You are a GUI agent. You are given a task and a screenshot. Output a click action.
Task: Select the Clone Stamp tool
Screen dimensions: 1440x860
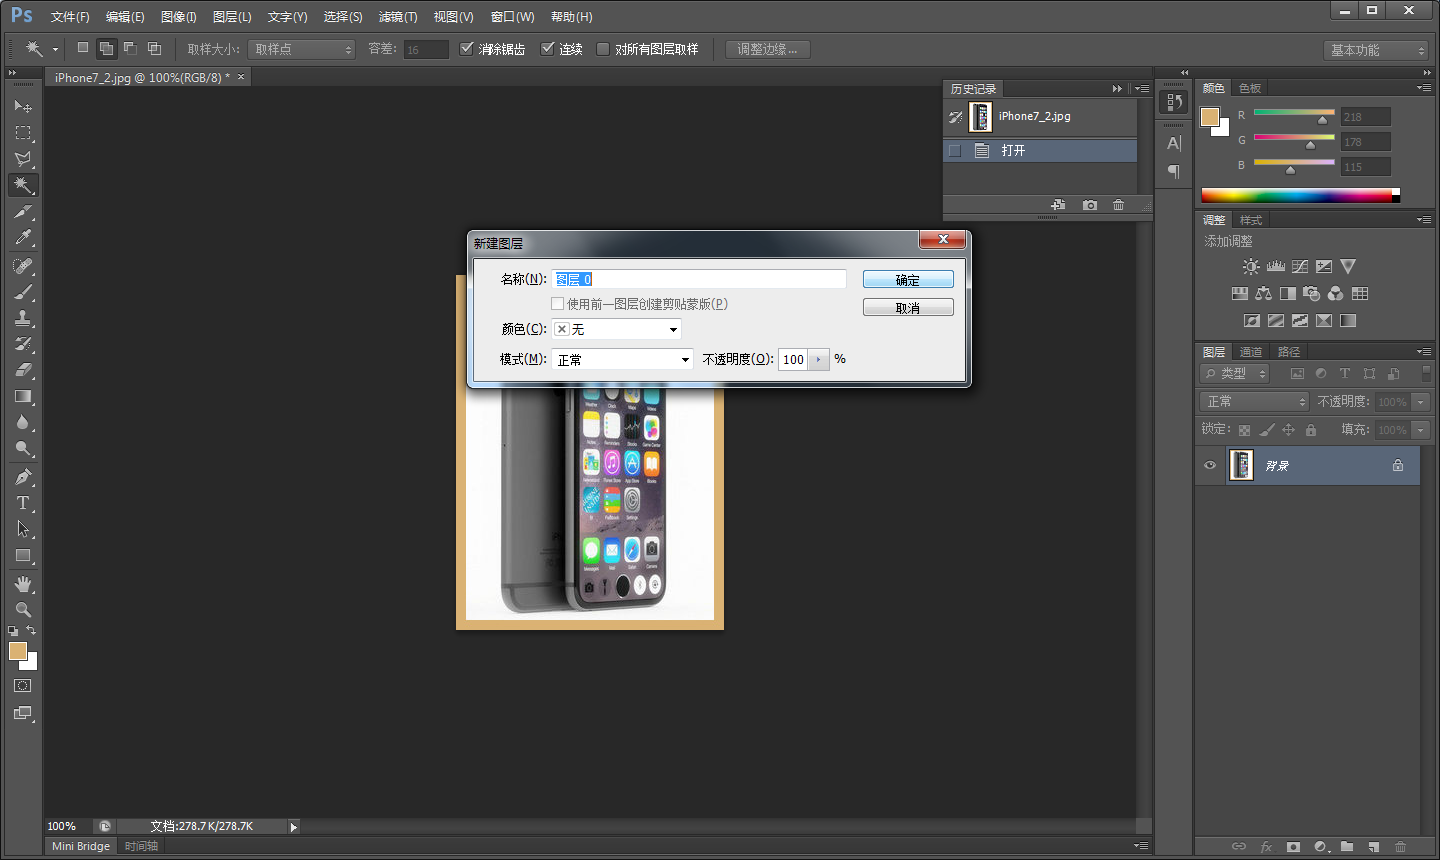point(23,318)
